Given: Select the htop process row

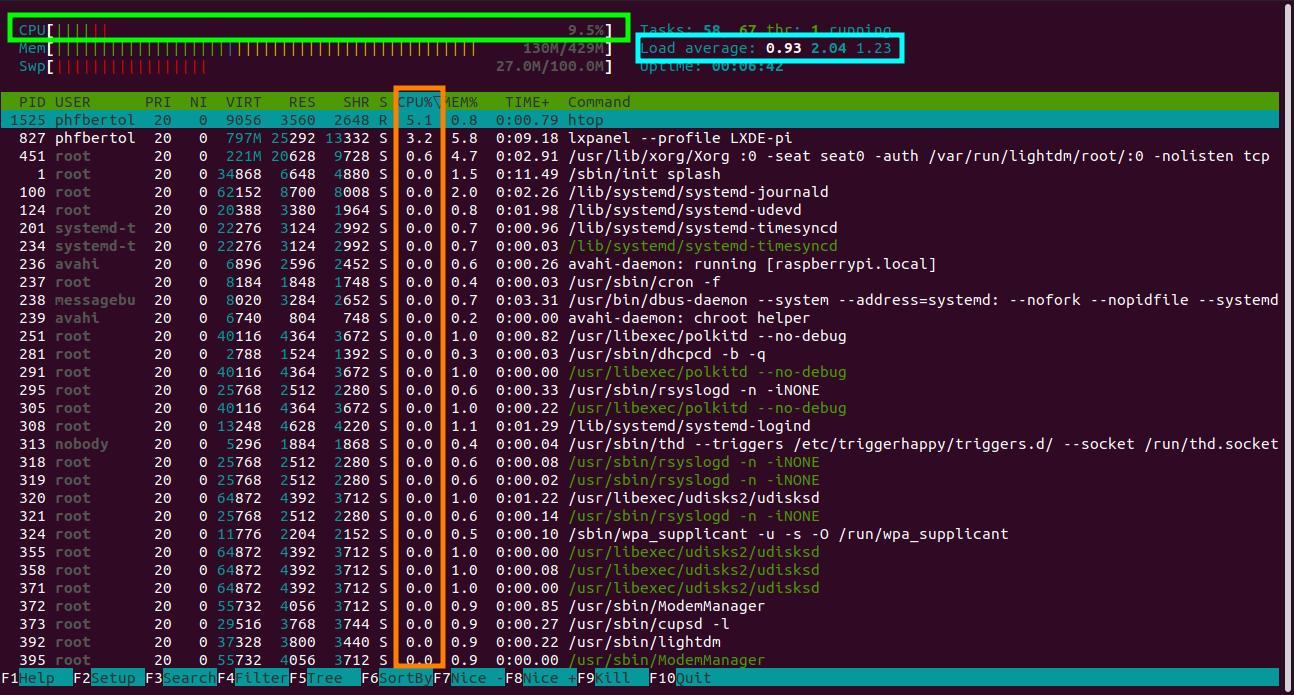Looking at the screenshot, I should click(400, 119).
